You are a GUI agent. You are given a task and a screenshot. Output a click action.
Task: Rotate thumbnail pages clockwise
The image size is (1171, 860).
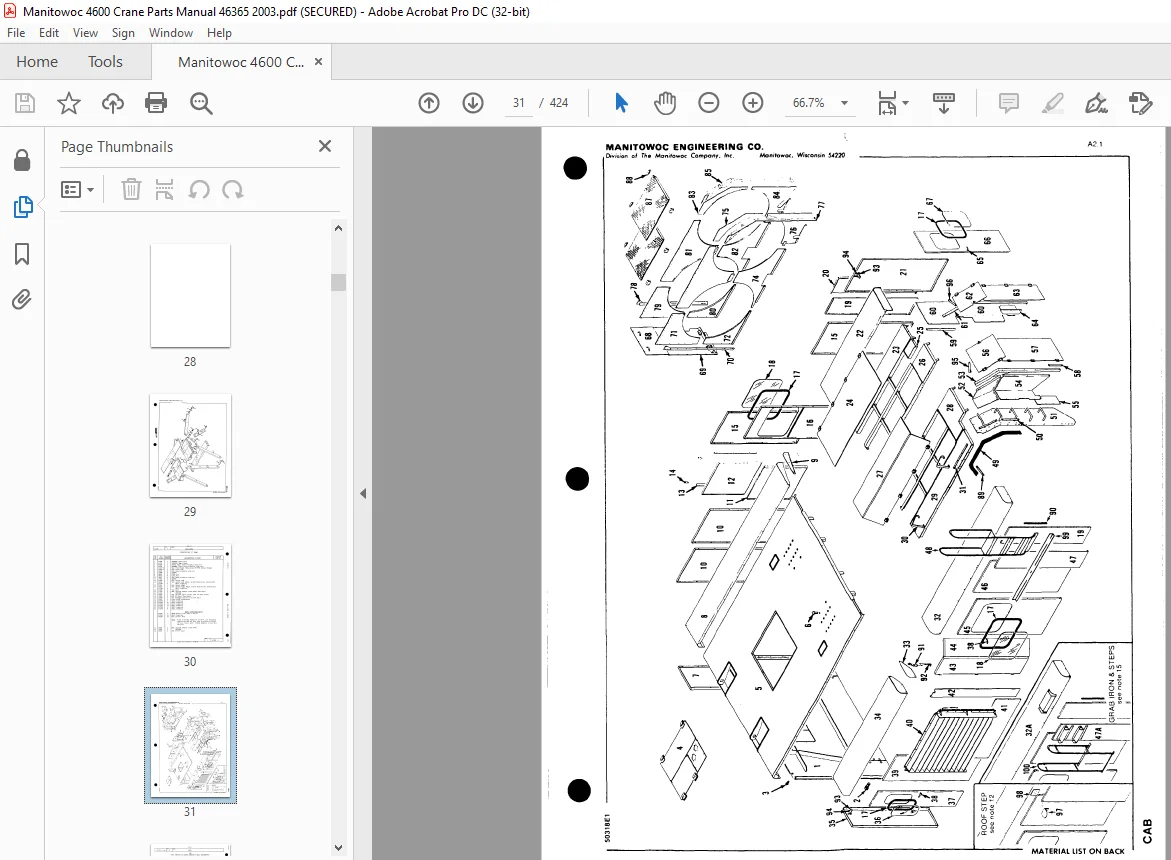click(233, 190)
